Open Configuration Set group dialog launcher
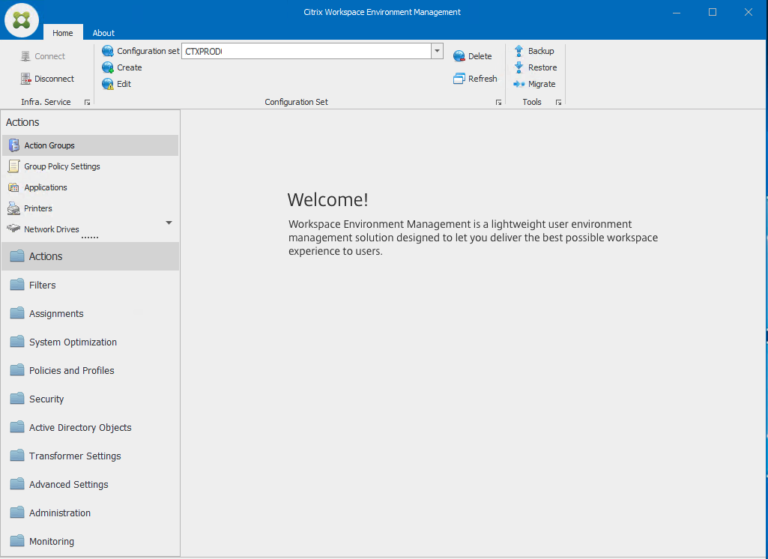Image resolution: width=768 pixels, height=559 pixels. (x=499, y=102)
